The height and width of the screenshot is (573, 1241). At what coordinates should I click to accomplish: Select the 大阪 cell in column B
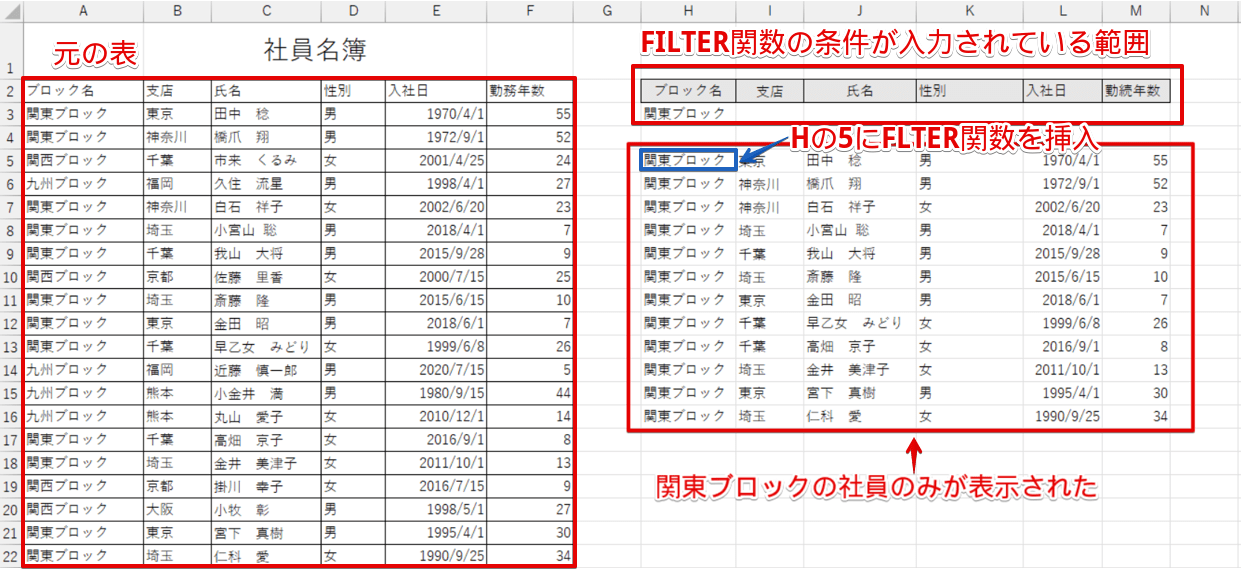[x=177, y=510]
